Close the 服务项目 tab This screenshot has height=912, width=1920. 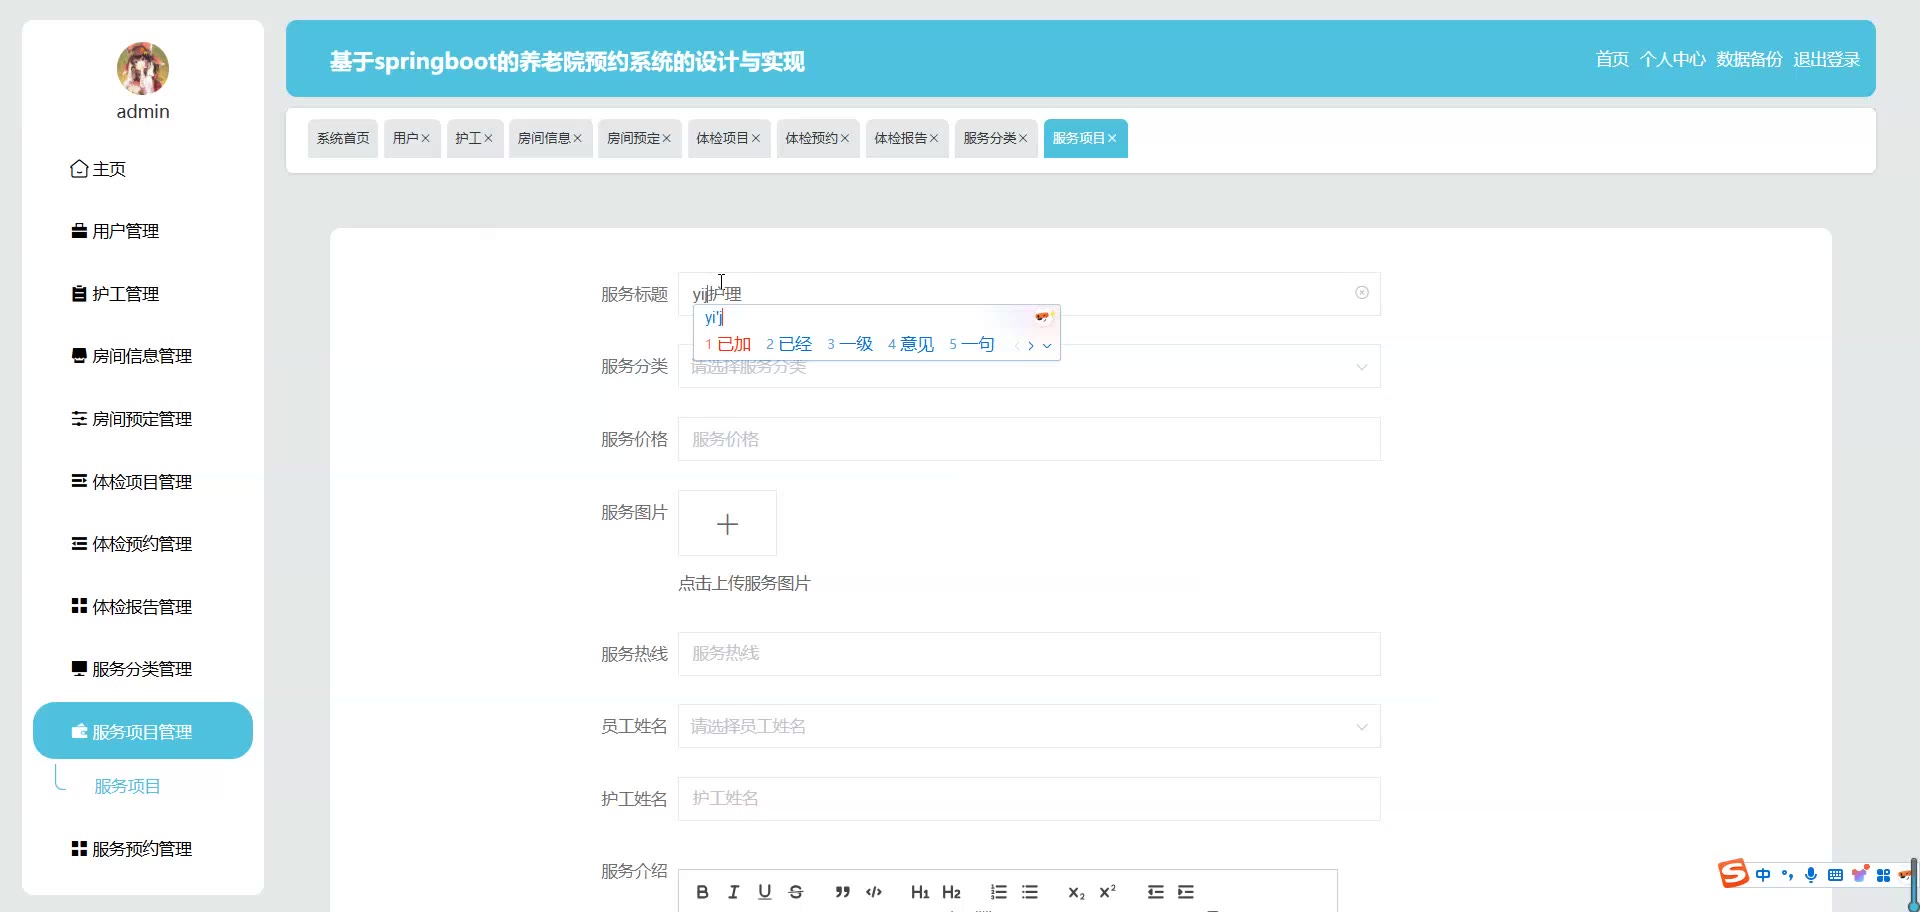coord(1112,138)
